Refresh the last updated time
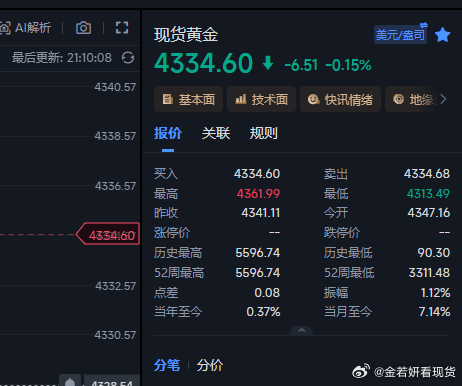462x386 pixels. [128, 58]
